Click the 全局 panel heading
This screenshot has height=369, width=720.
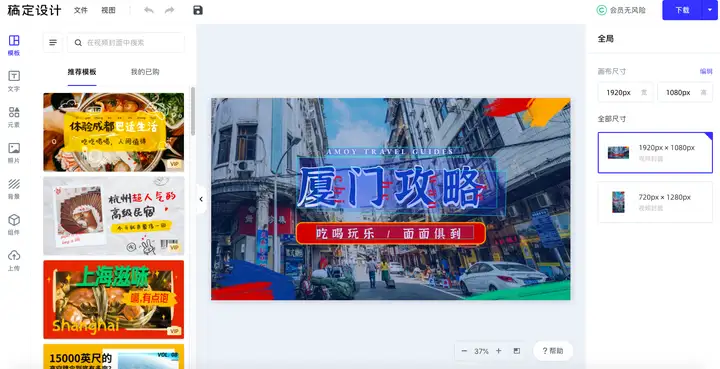pos(605,39)
